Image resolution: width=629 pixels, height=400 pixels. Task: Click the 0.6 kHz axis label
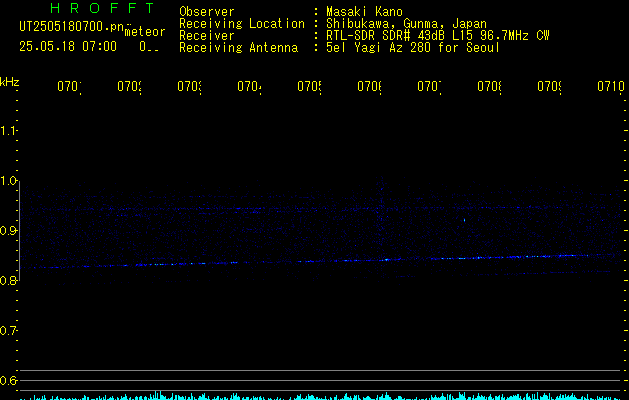pos(9,380)
